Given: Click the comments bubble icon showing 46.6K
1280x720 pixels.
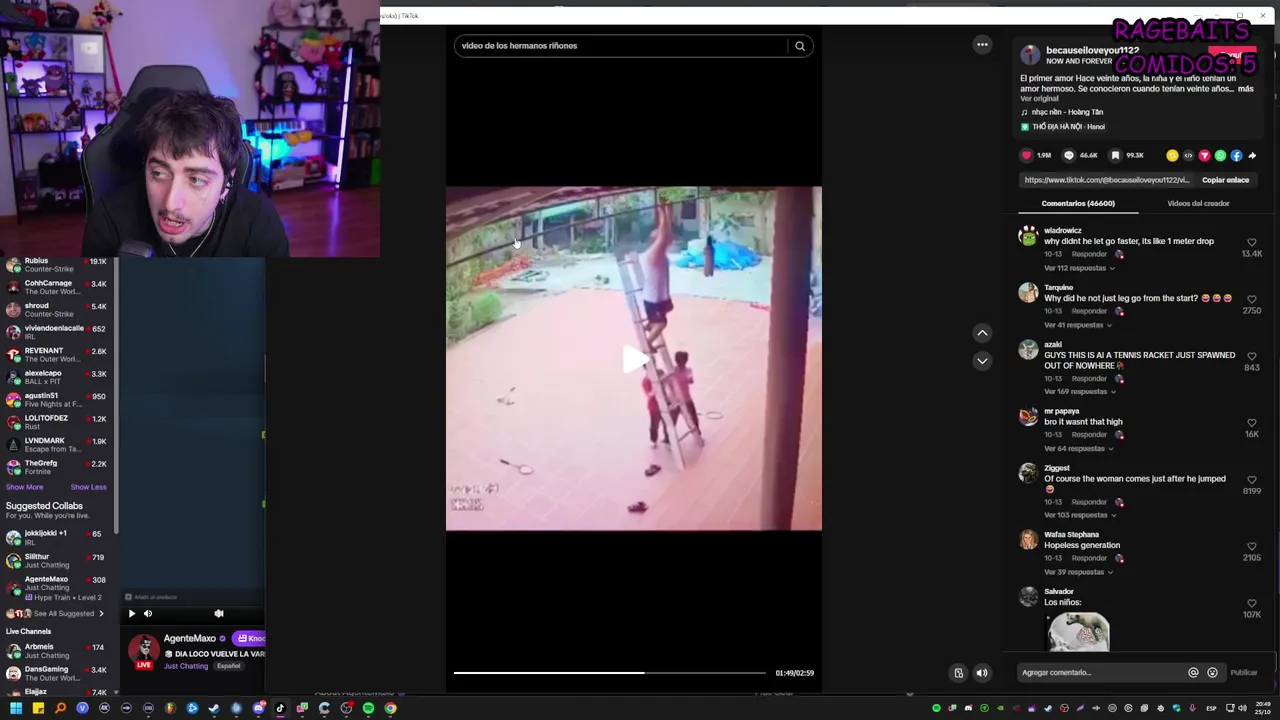Looking at the screenshot, I should pyautogui.click(x=1069, y=155).
